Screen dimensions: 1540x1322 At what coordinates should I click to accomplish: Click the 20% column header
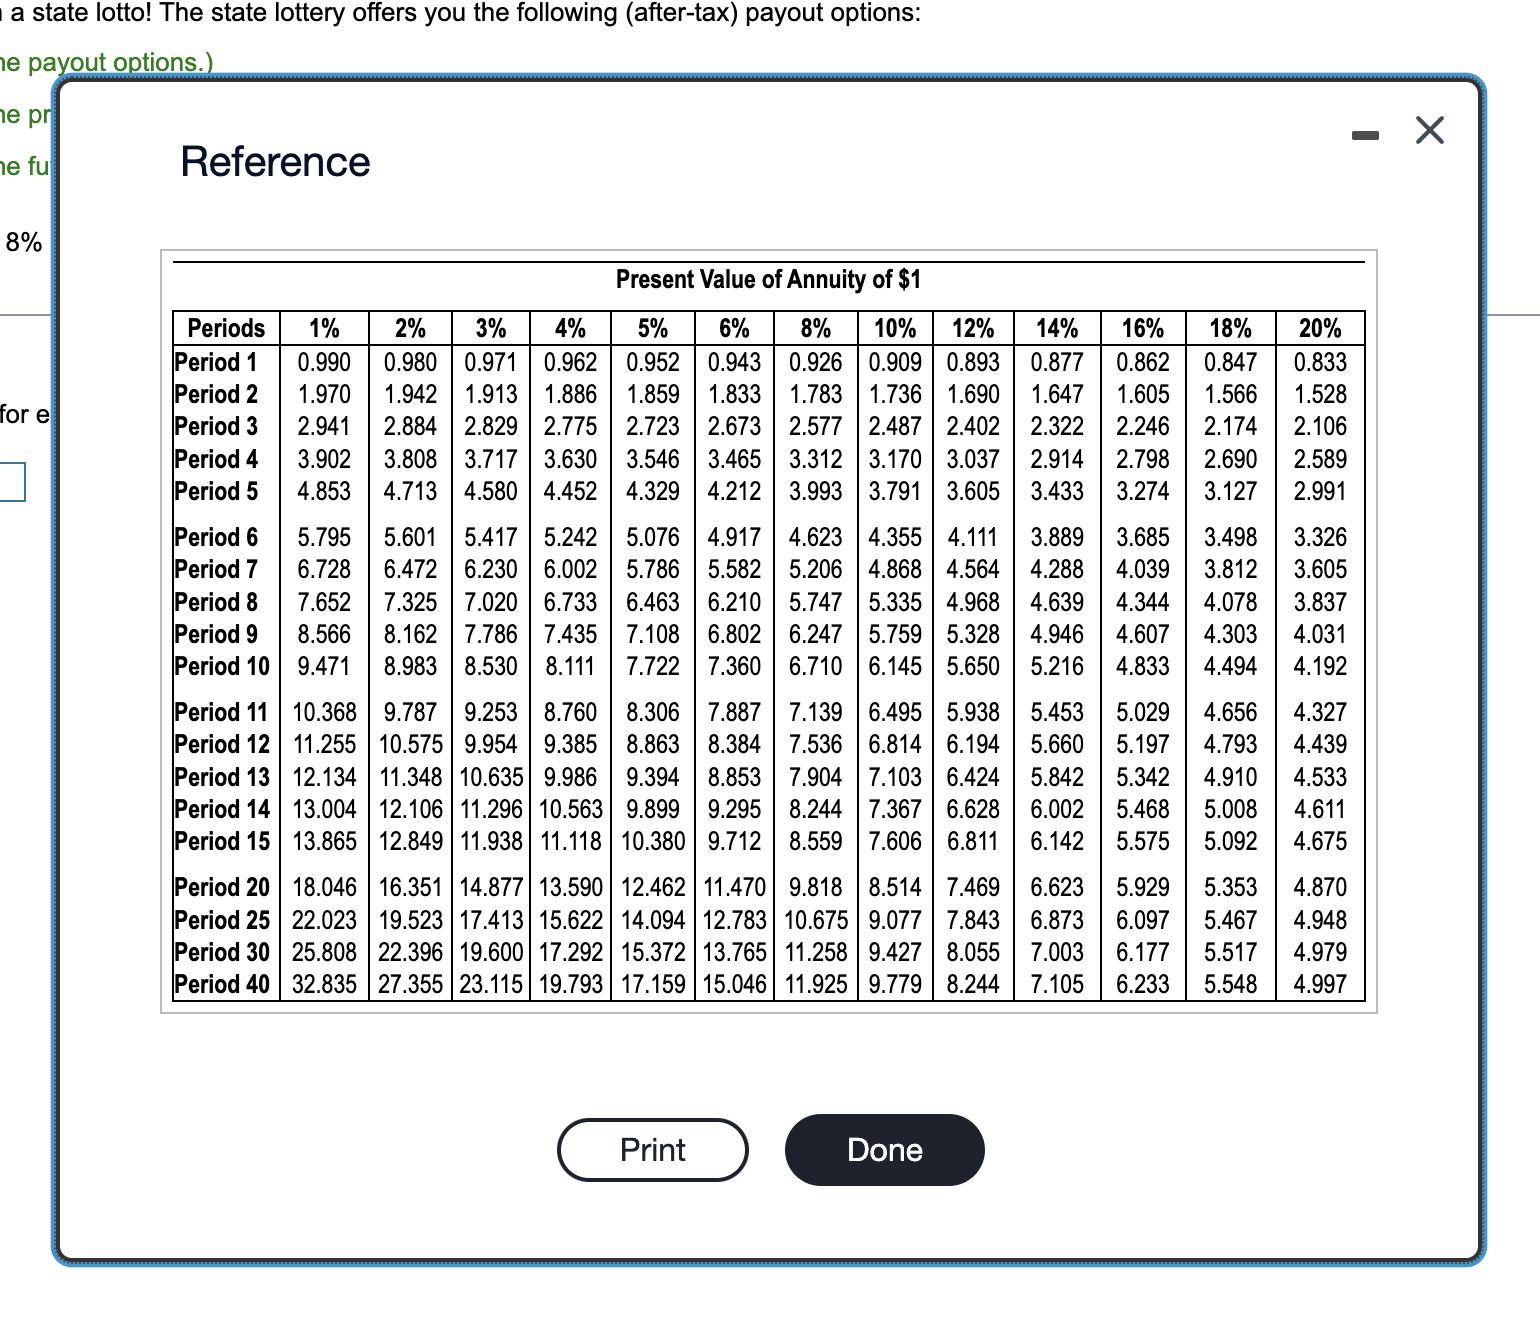point(1322,328)
